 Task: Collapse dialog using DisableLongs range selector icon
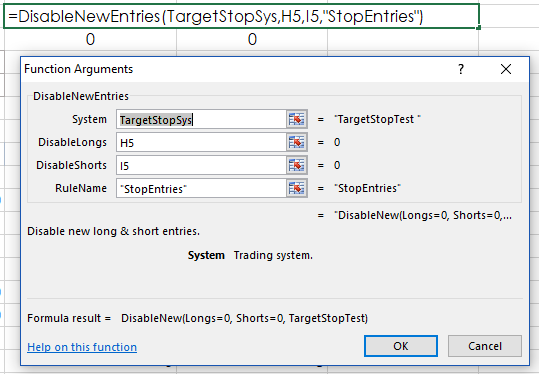point(297,142)
